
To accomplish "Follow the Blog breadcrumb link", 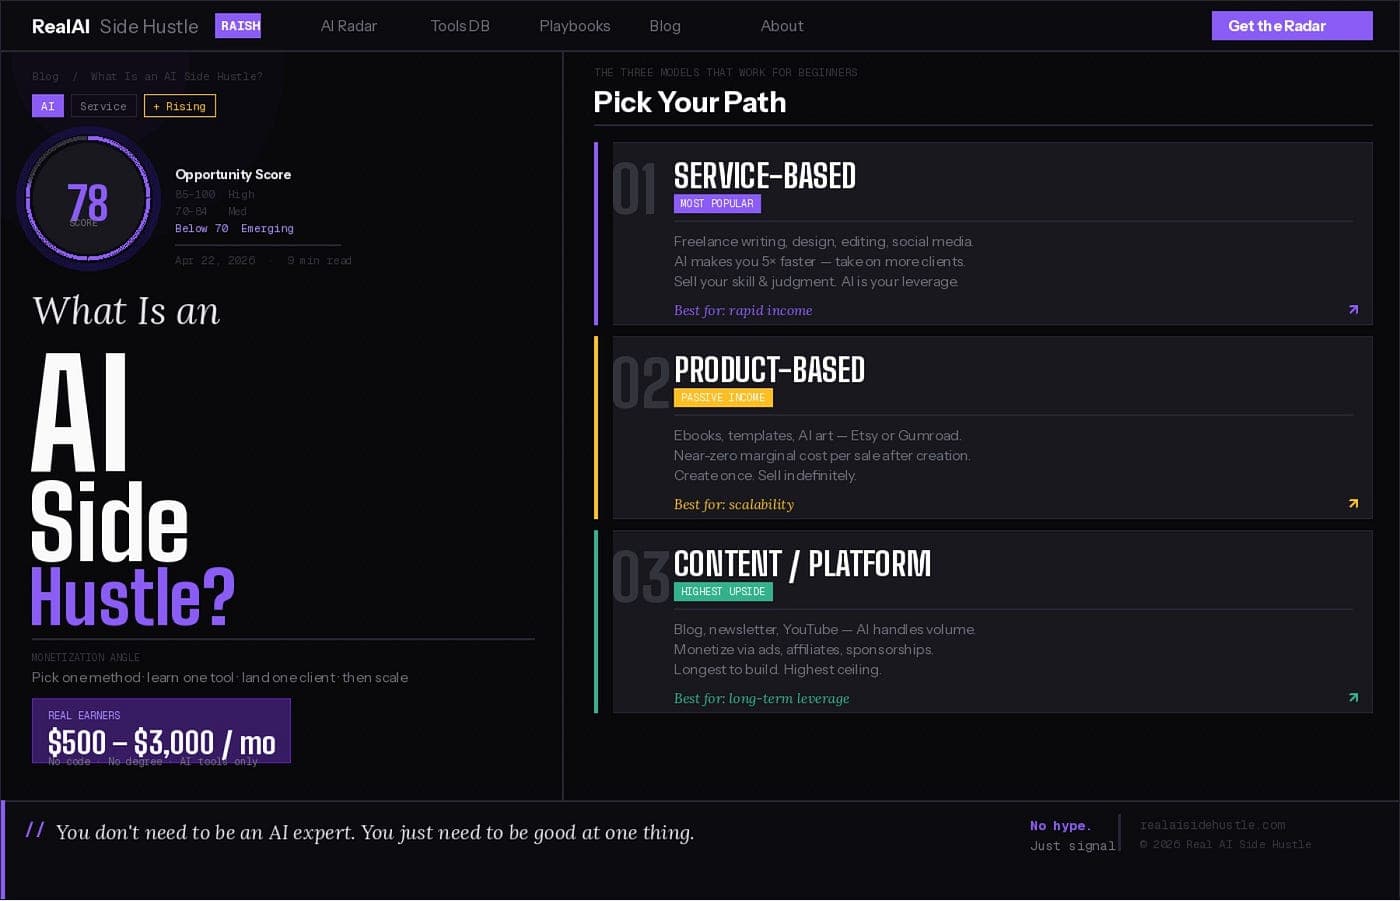I will (45, 76).
